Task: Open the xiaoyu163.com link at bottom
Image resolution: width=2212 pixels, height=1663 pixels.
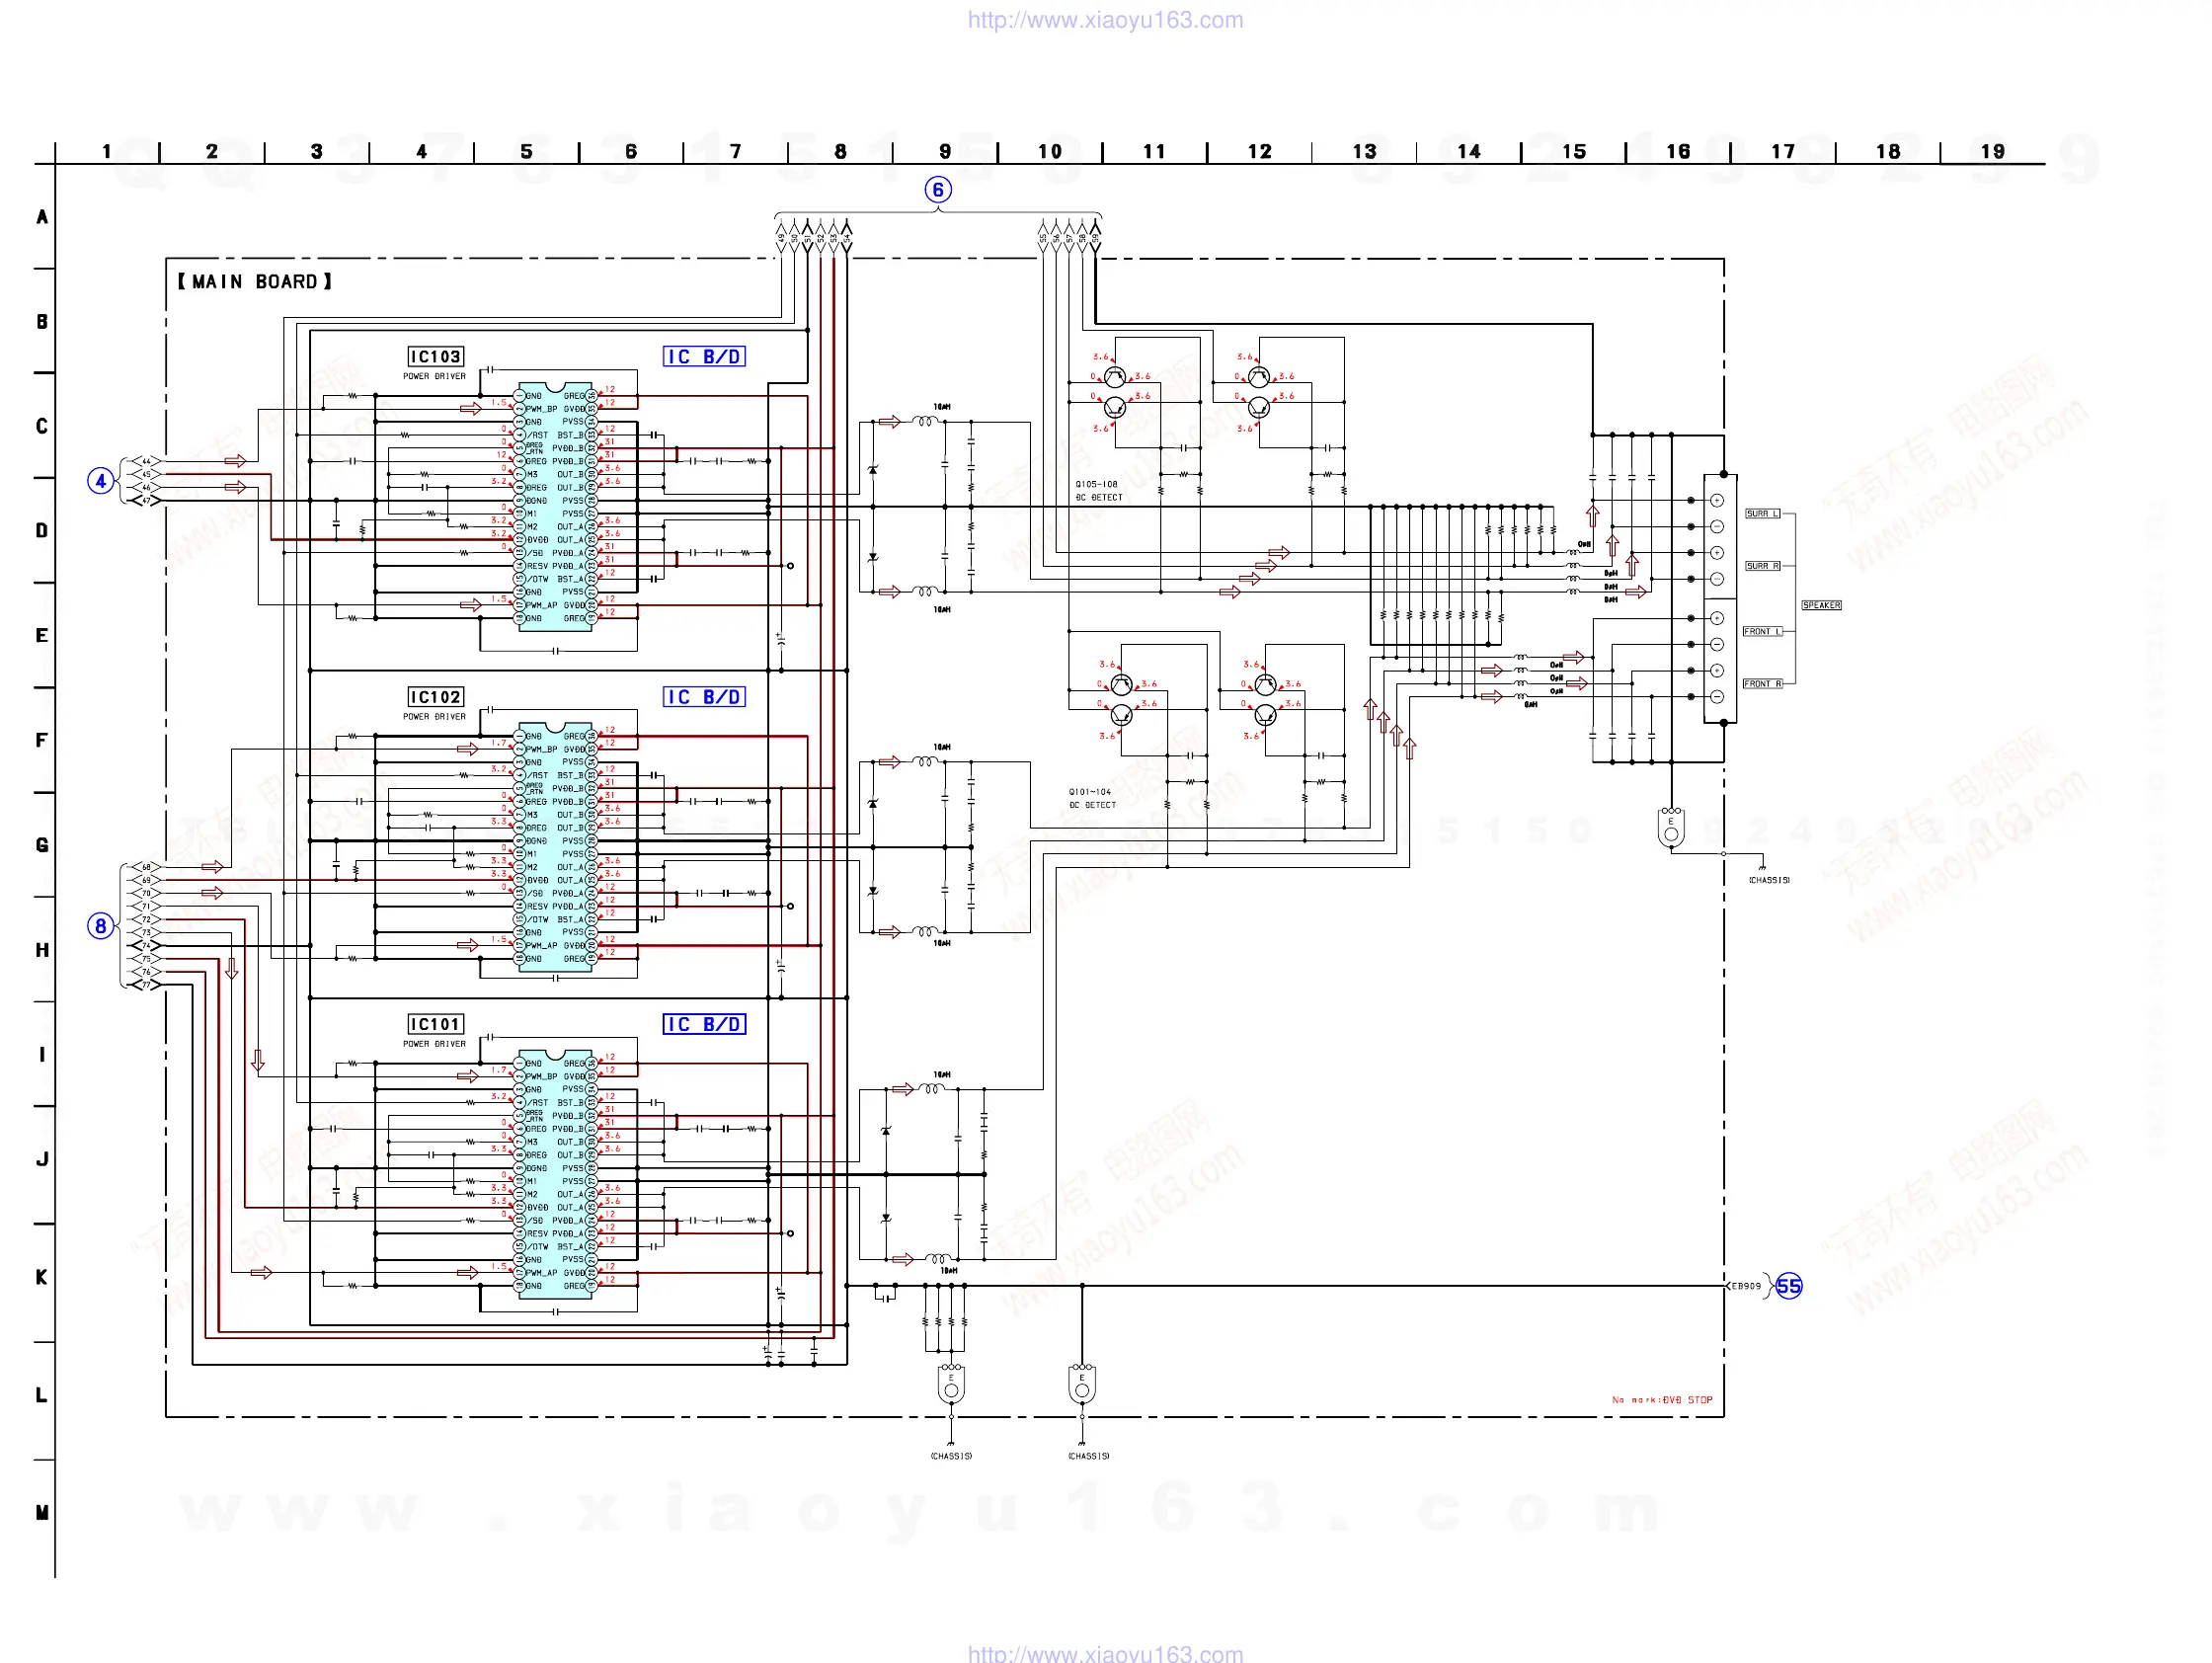Action: (x=1105, y=1654)
